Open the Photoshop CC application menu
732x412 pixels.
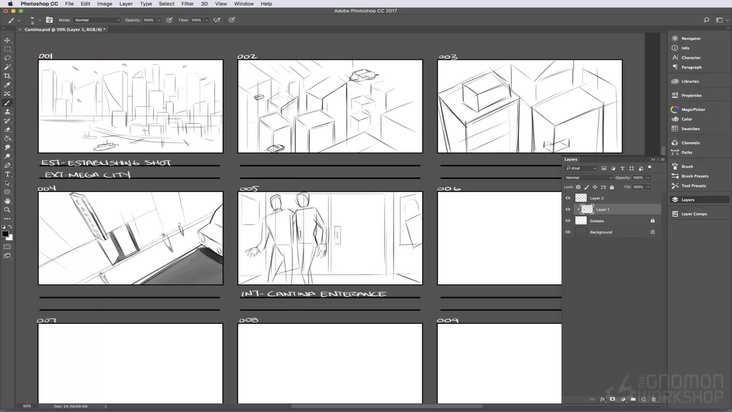click(39, 4)
